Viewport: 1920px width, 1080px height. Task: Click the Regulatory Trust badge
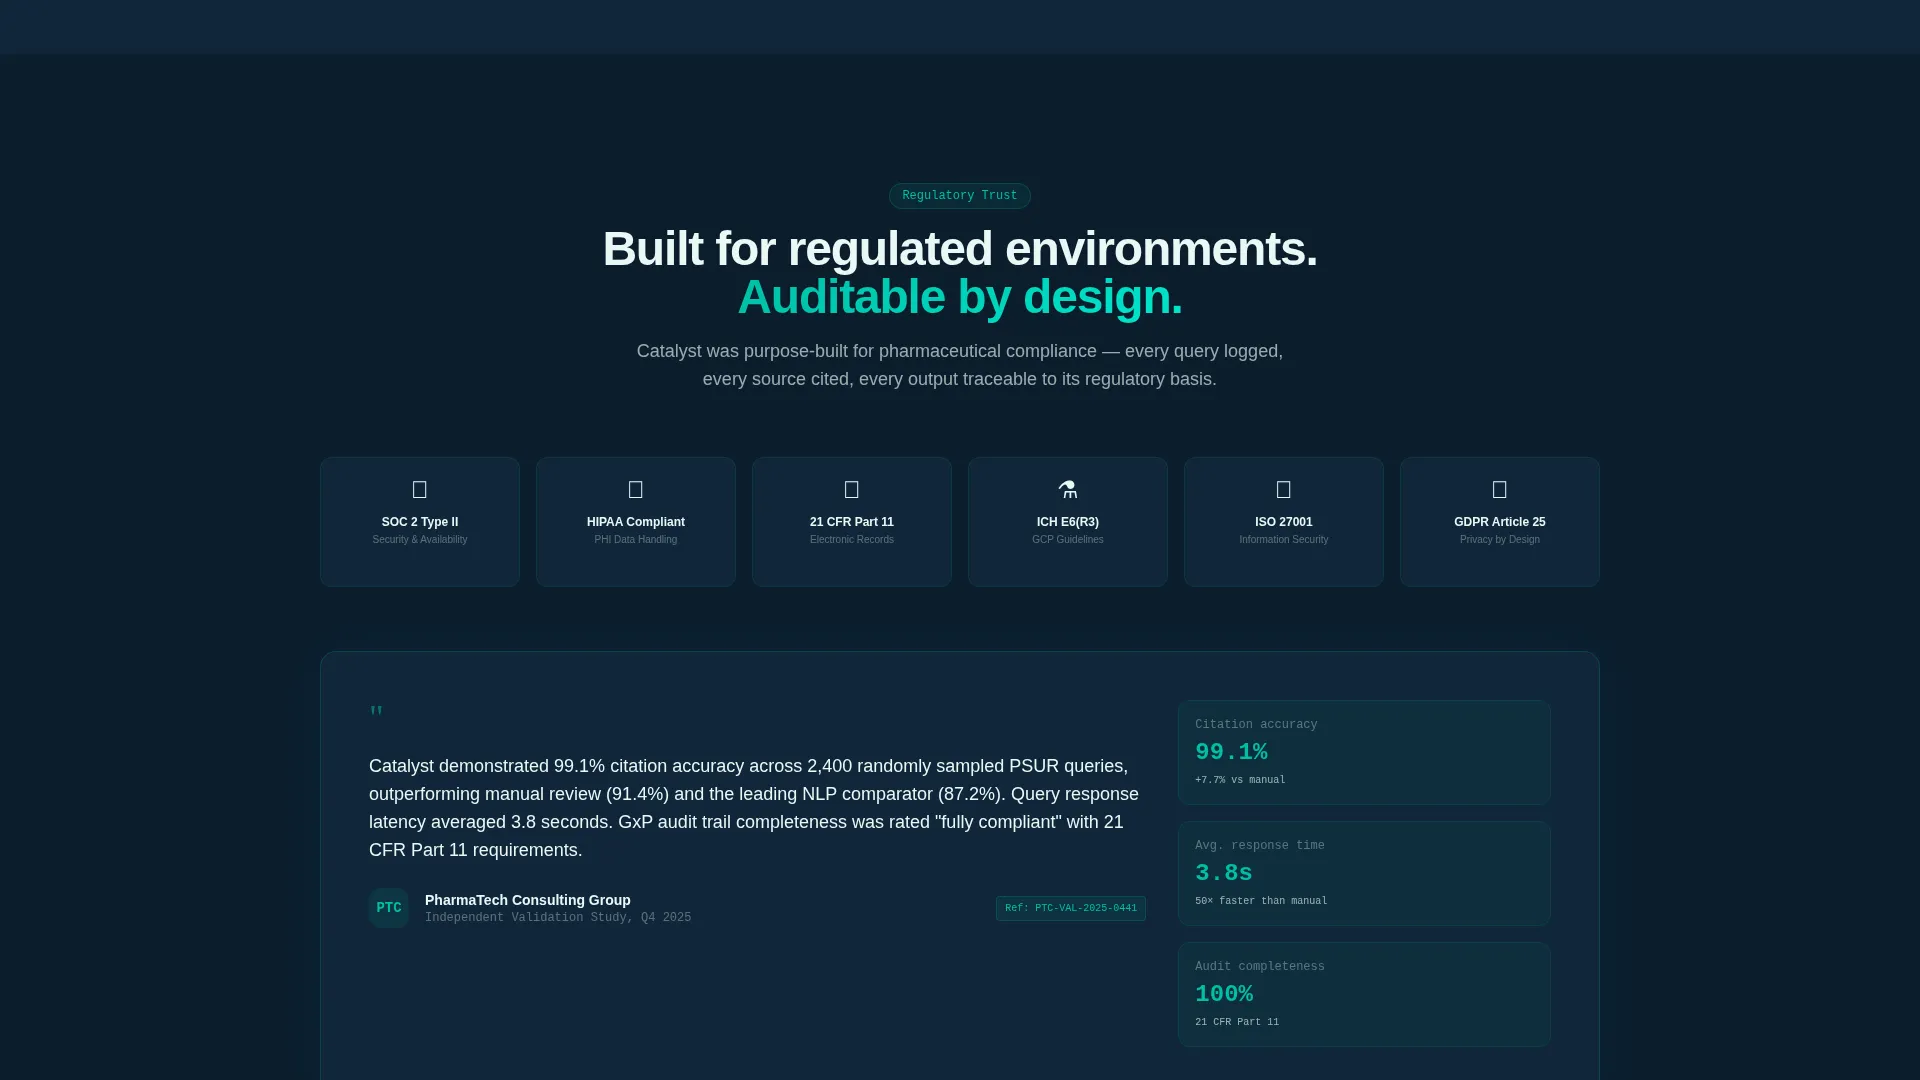(960, 196)
